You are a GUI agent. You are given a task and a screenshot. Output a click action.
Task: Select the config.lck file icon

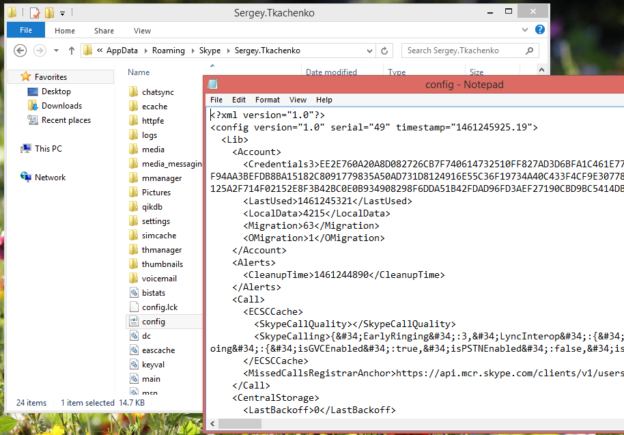(x=134, y=307)
